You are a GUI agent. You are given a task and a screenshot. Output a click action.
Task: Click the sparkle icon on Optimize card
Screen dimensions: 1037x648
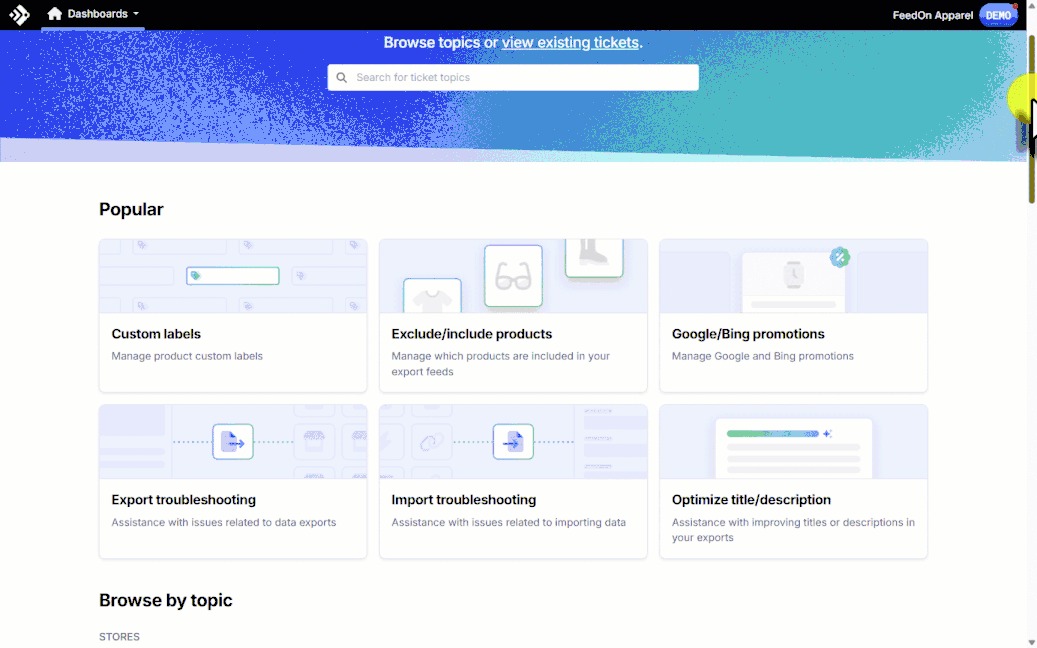pos(827,434)
